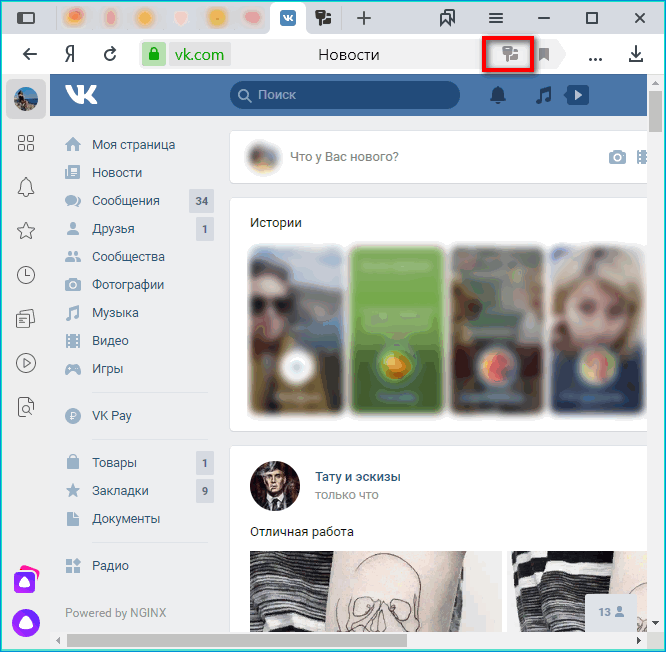Image resolution: width=666 pixels, height=652 pixels.
Task: Click the camera icon in the post box
Action: click(x=617, y=157)
